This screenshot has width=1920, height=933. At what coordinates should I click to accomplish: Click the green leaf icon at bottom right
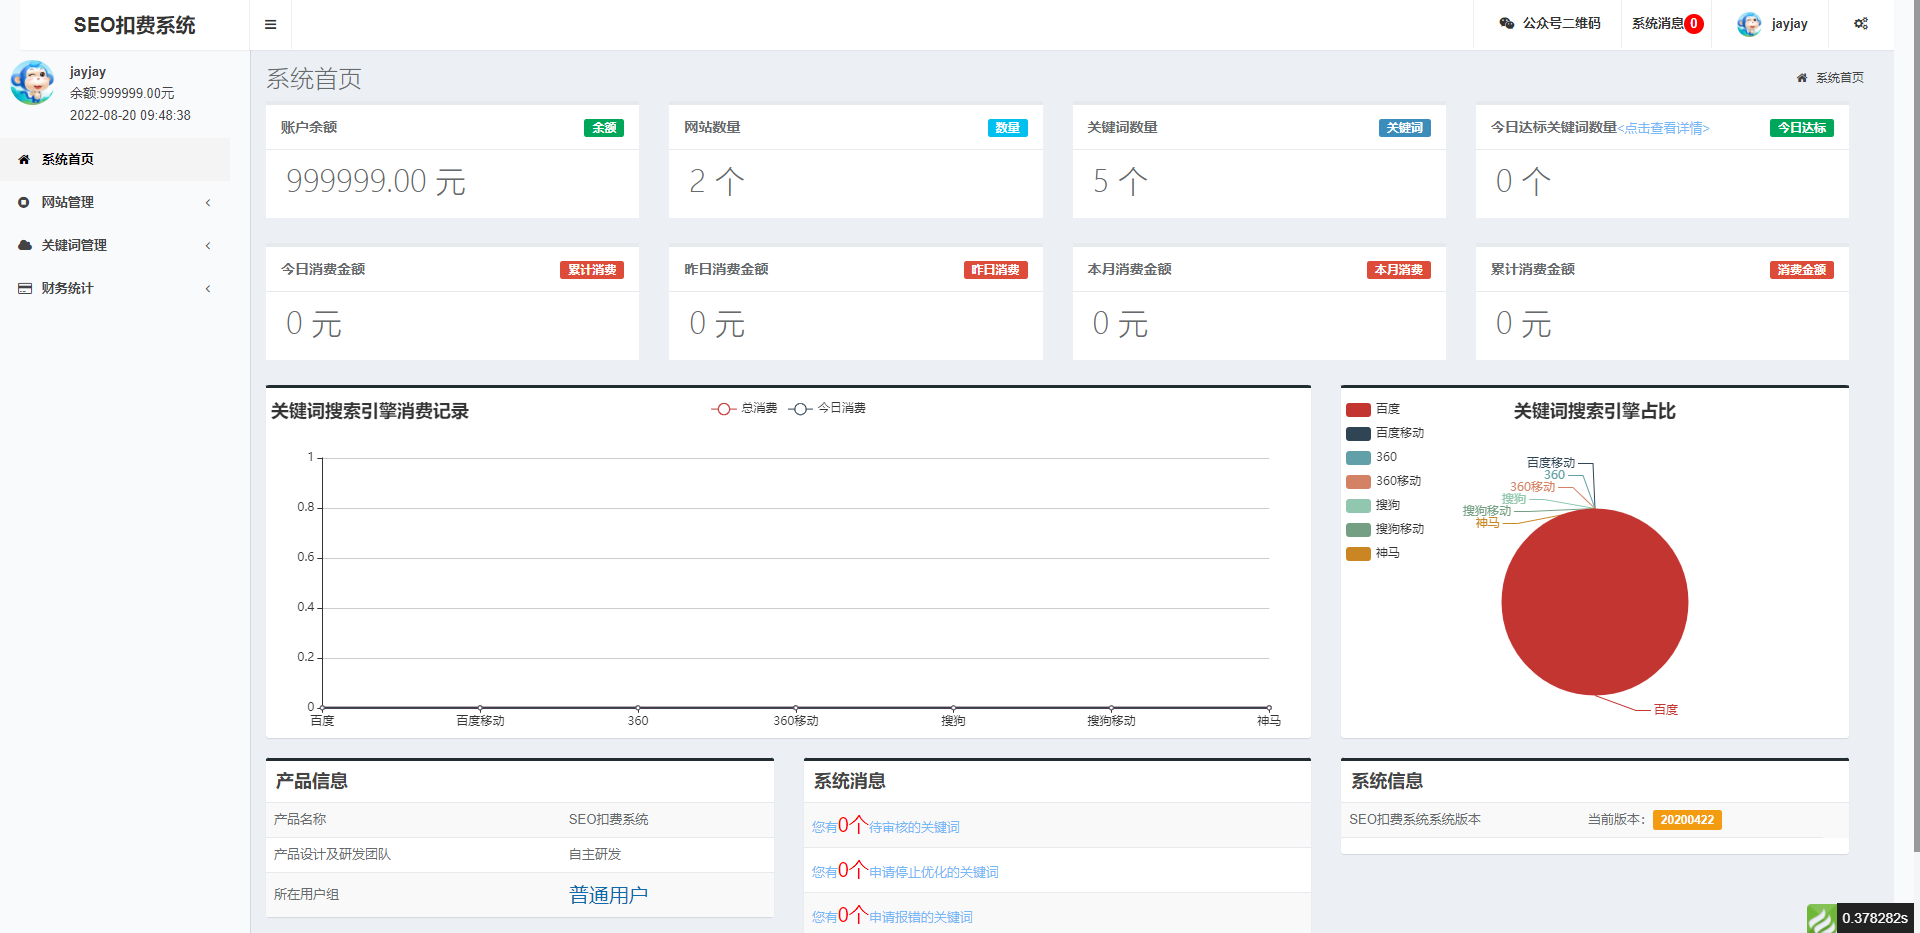[x=1821, y=918]
